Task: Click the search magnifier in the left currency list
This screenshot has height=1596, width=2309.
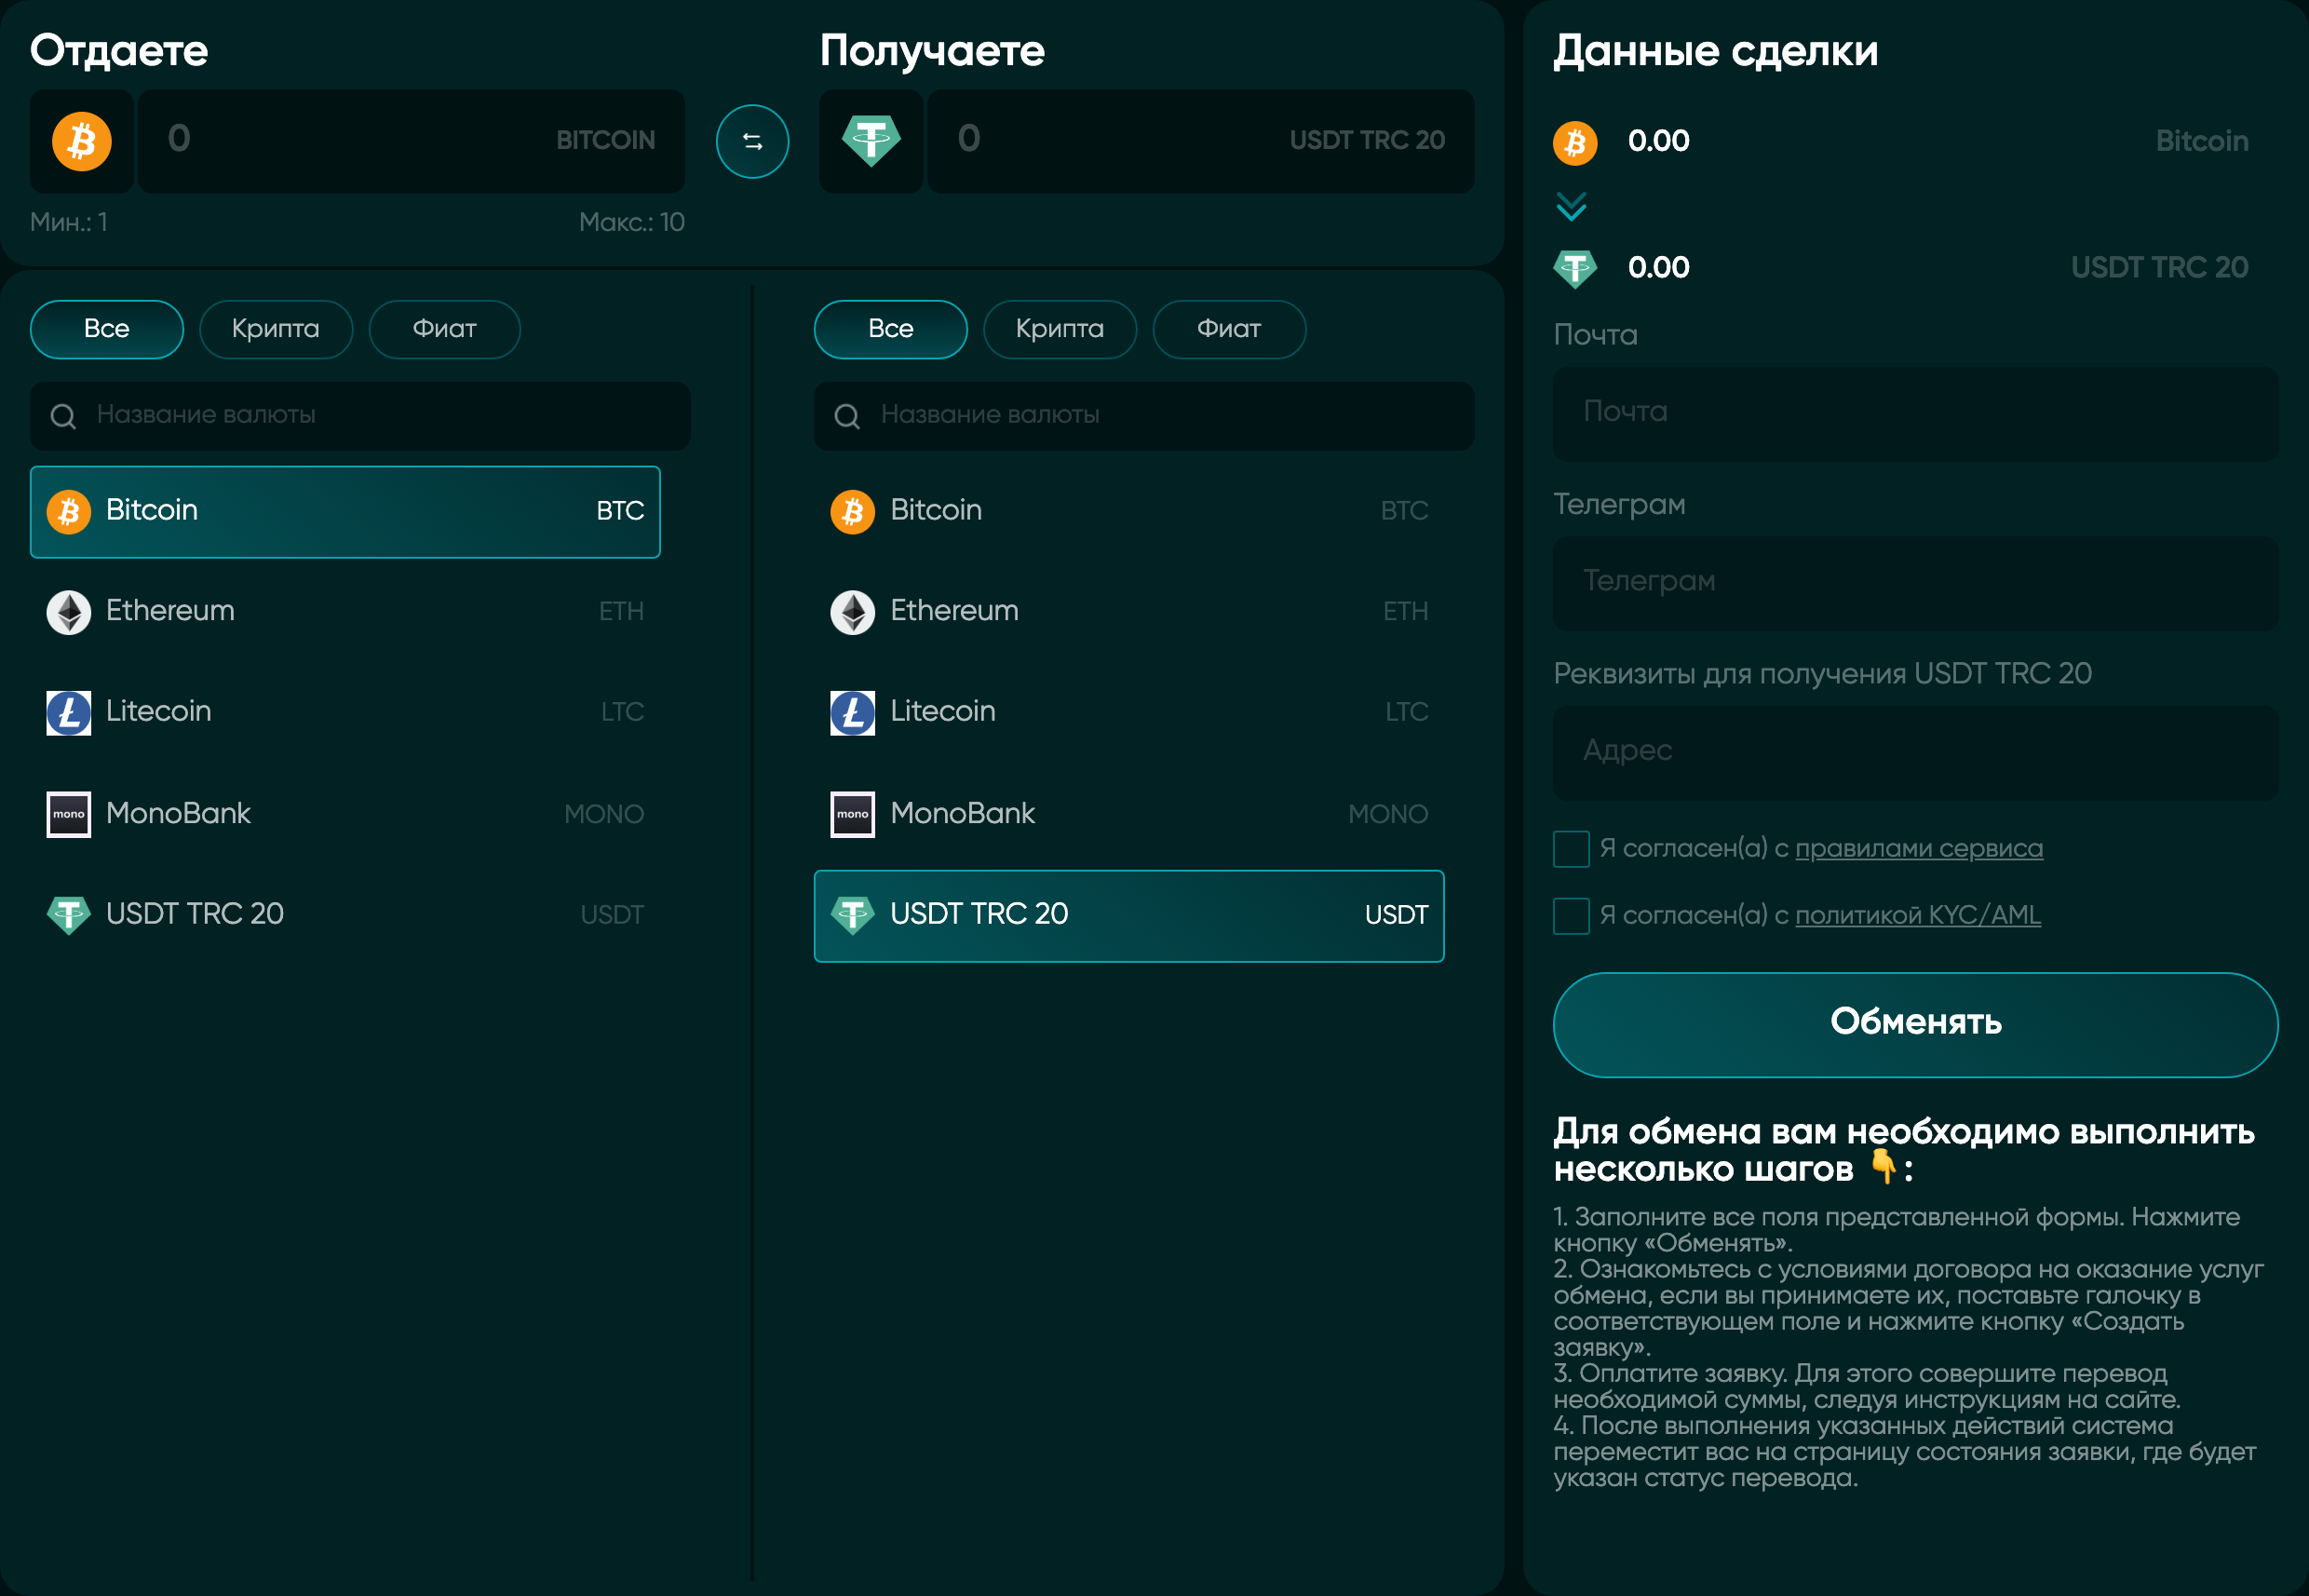Action: coord(63,416)
